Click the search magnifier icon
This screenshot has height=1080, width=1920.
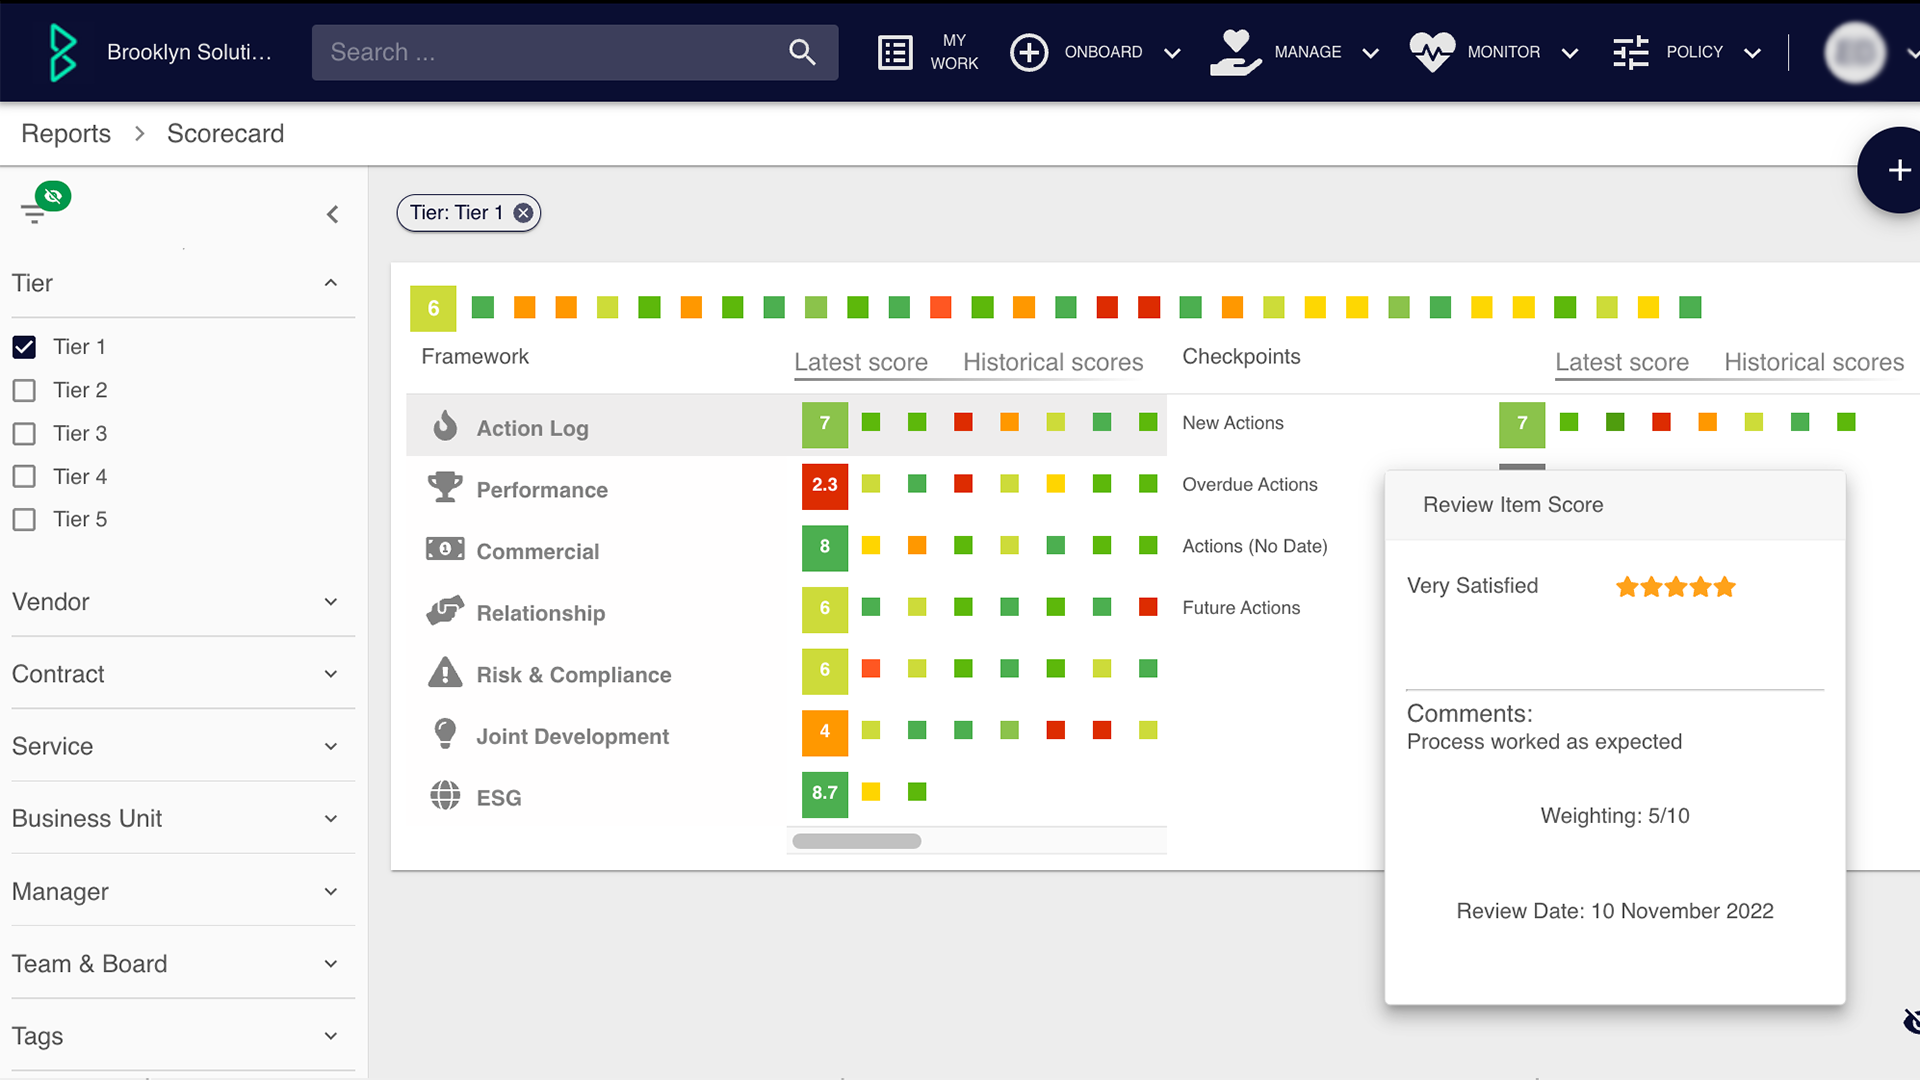coord(802,52)
